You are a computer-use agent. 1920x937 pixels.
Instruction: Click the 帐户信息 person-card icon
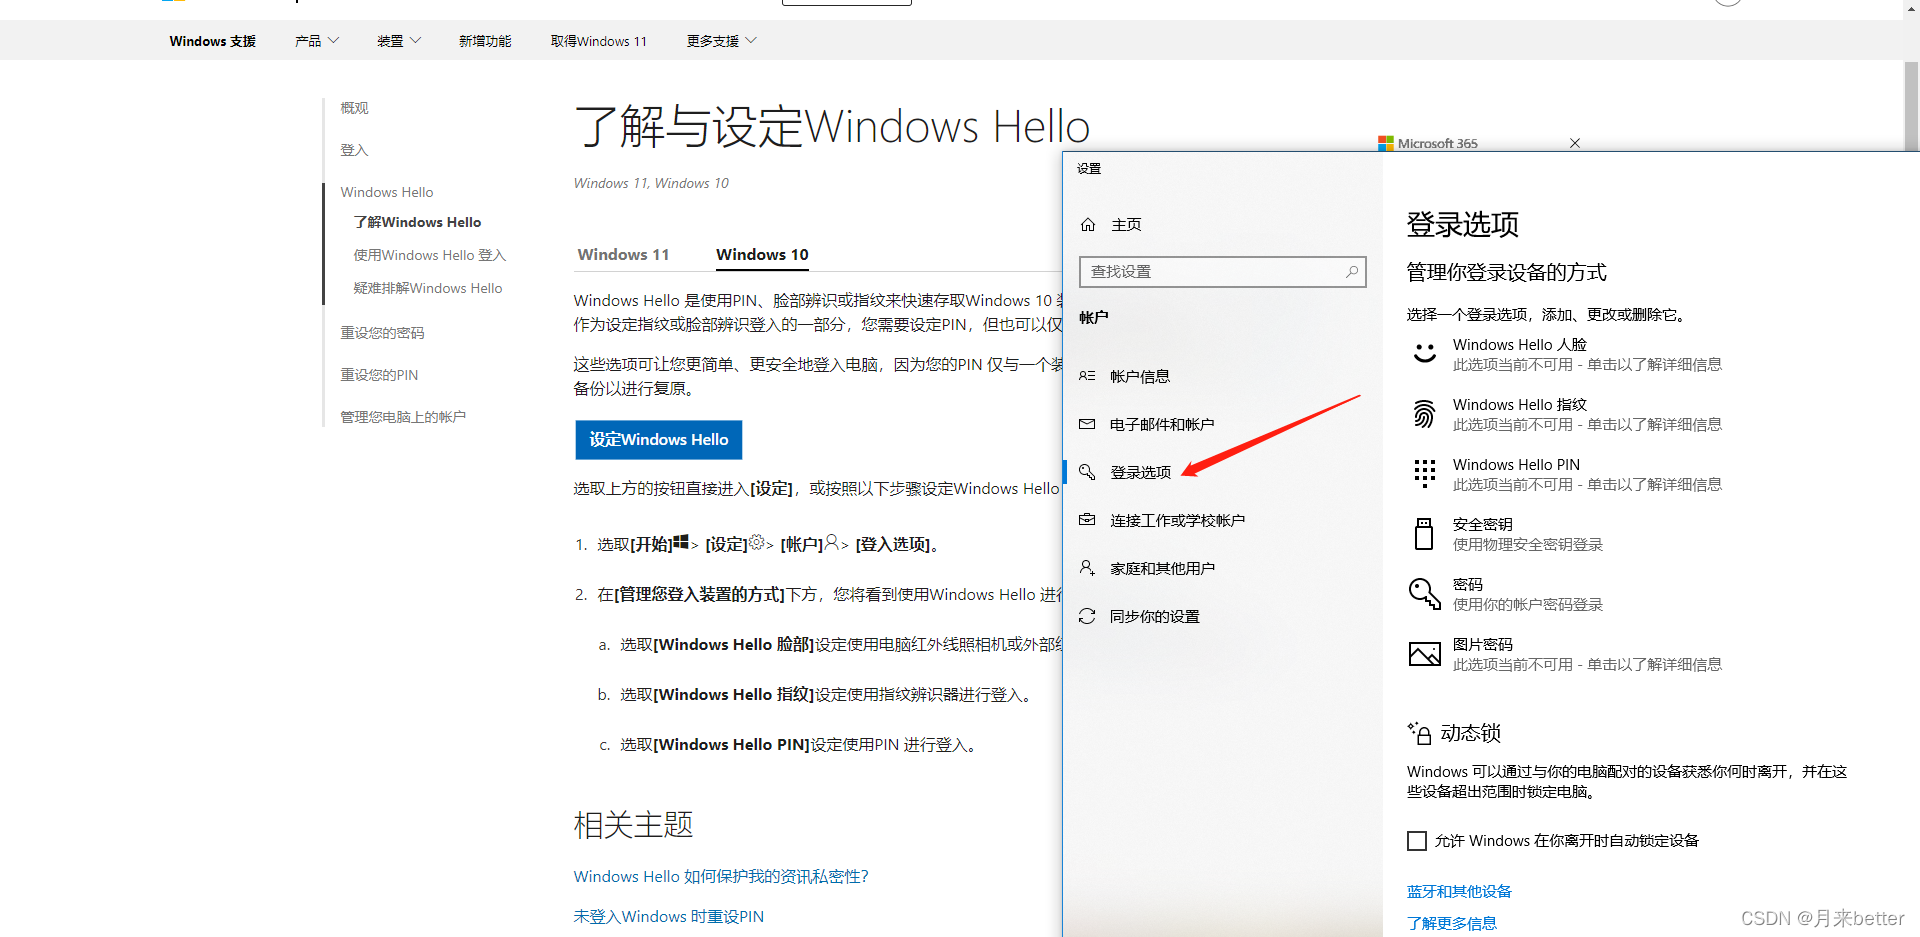coord(1087,376)
